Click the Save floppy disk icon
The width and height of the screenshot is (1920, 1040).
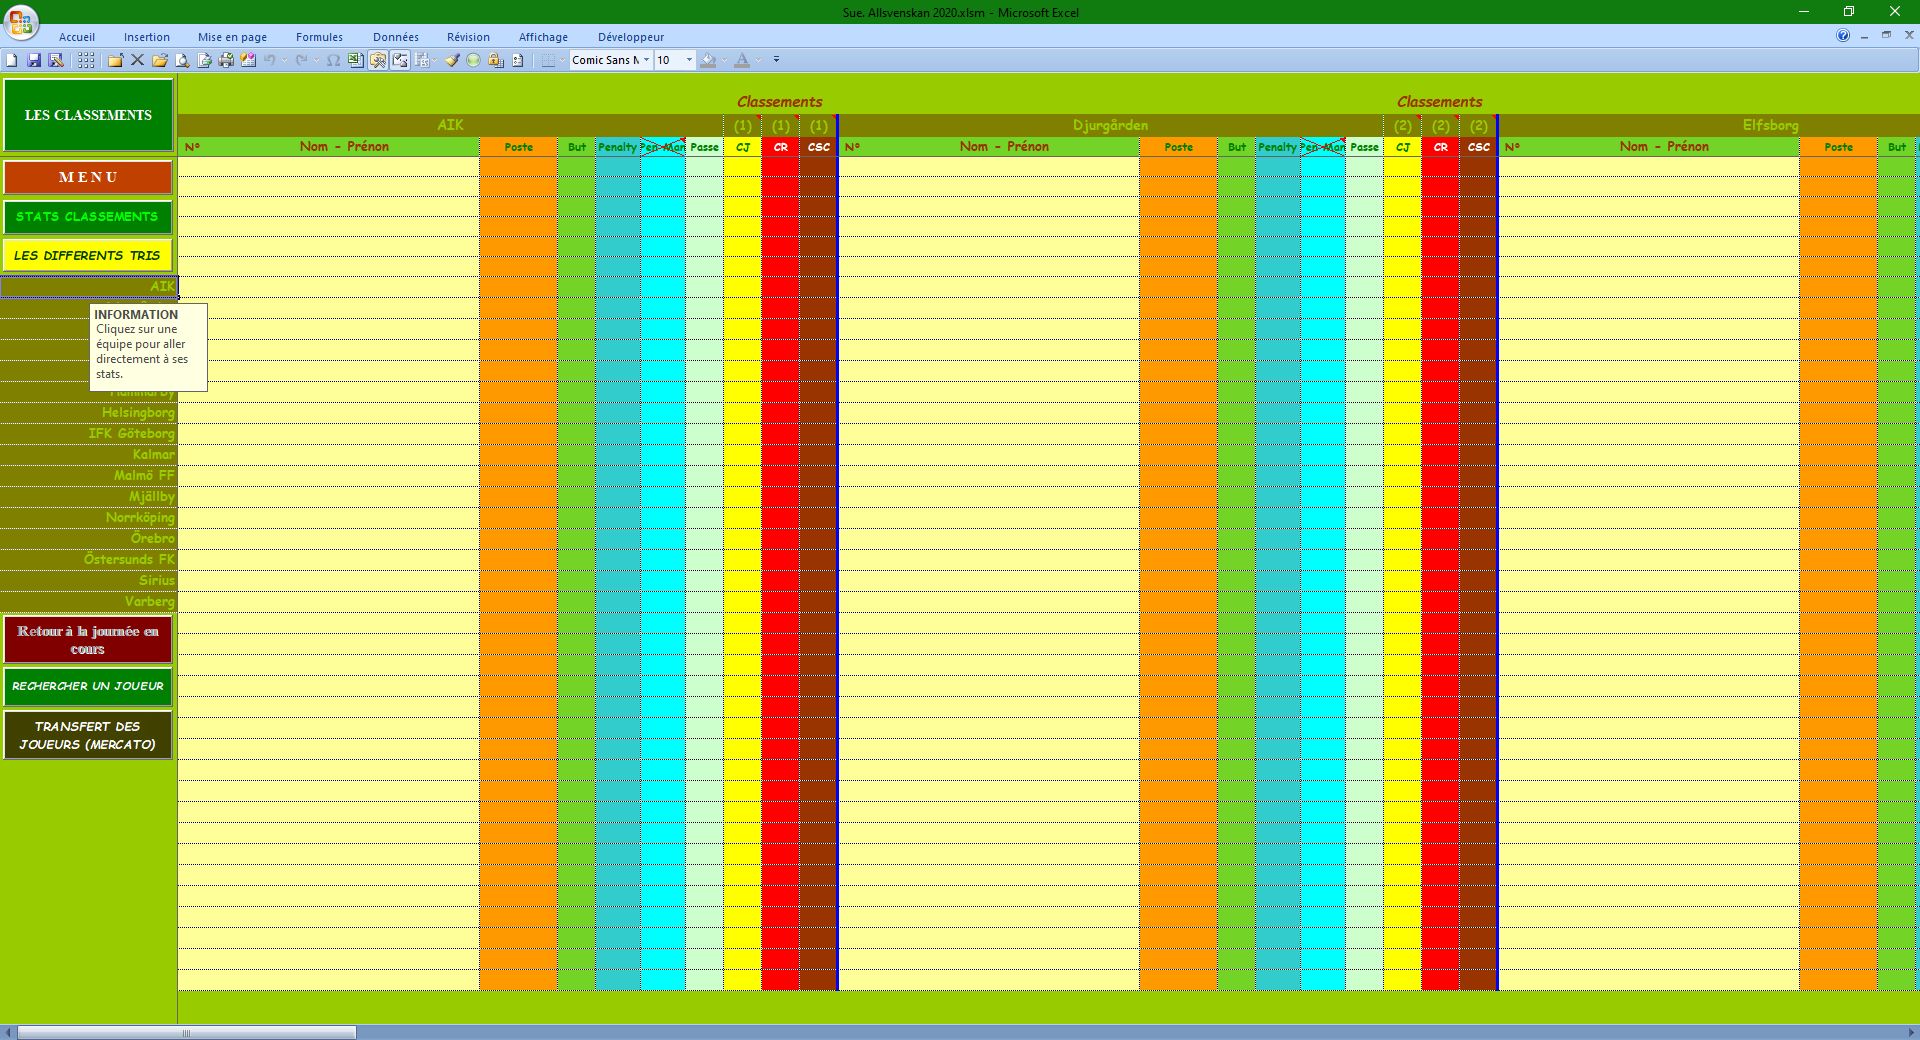[34, 60]
